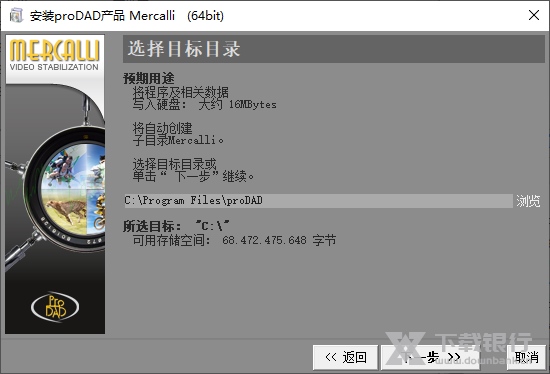Click the 选择目标目录或 instruction text

[x=175, y=164]
